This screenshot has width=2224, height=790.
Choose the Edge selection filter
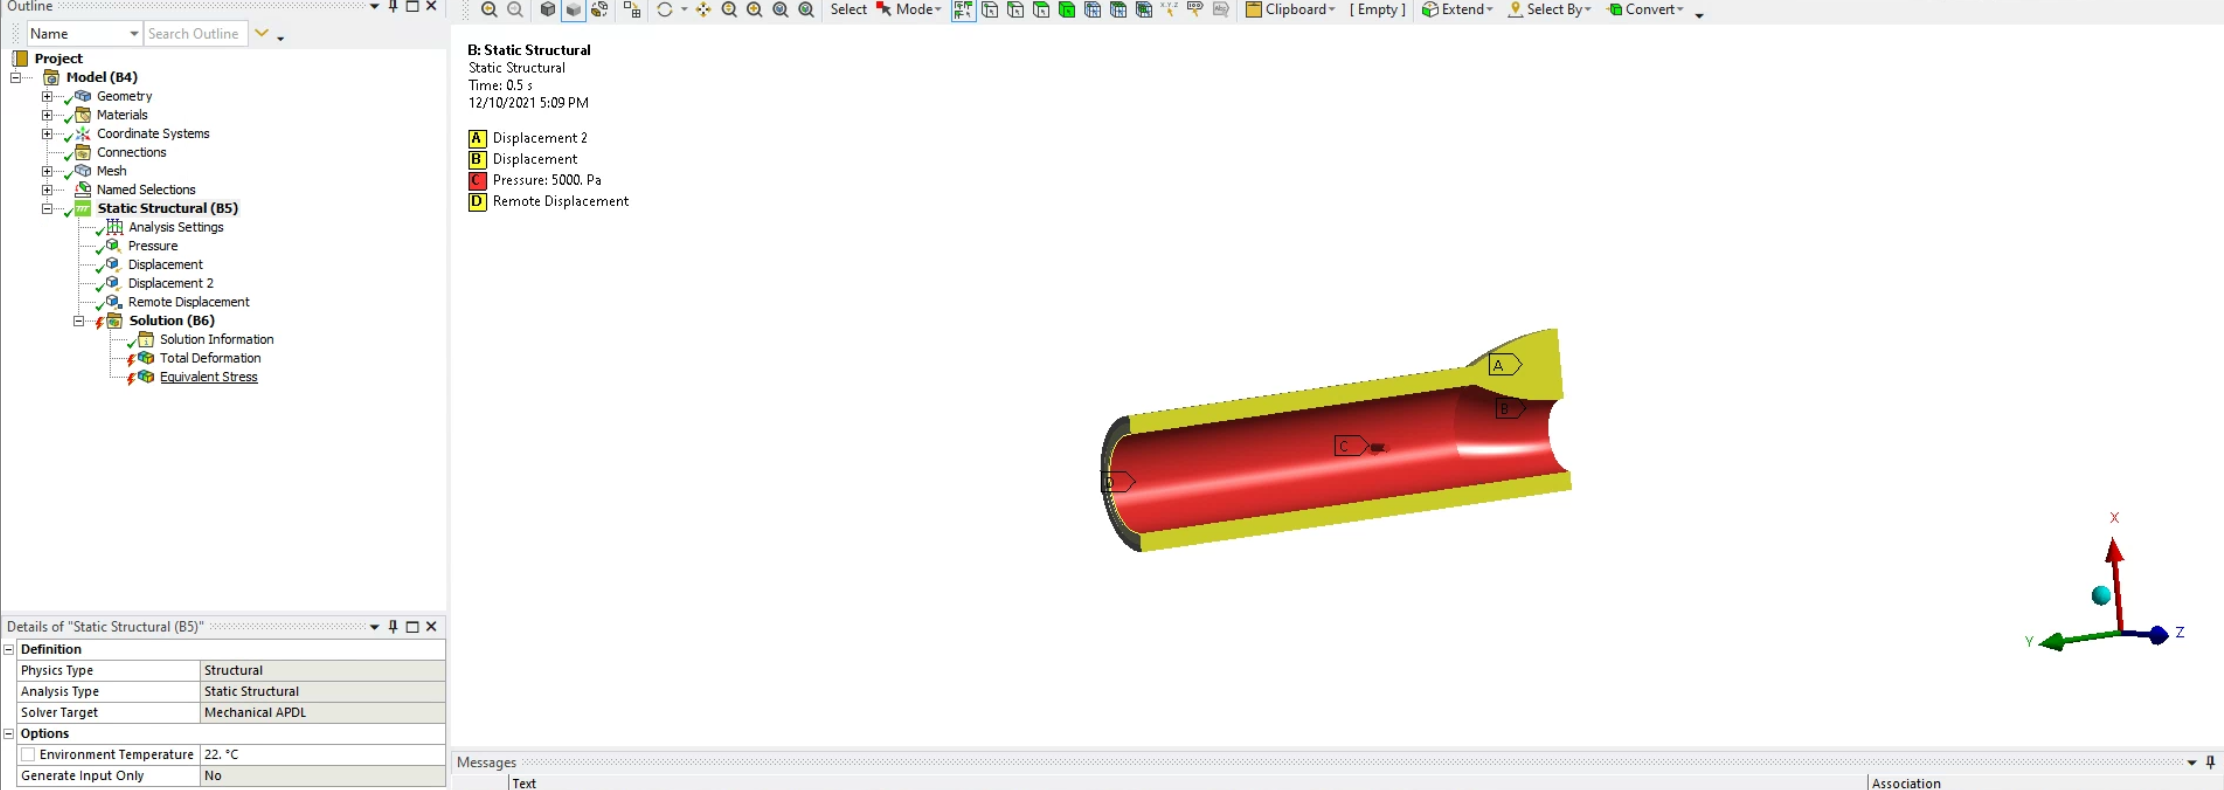click(1016, 10)
